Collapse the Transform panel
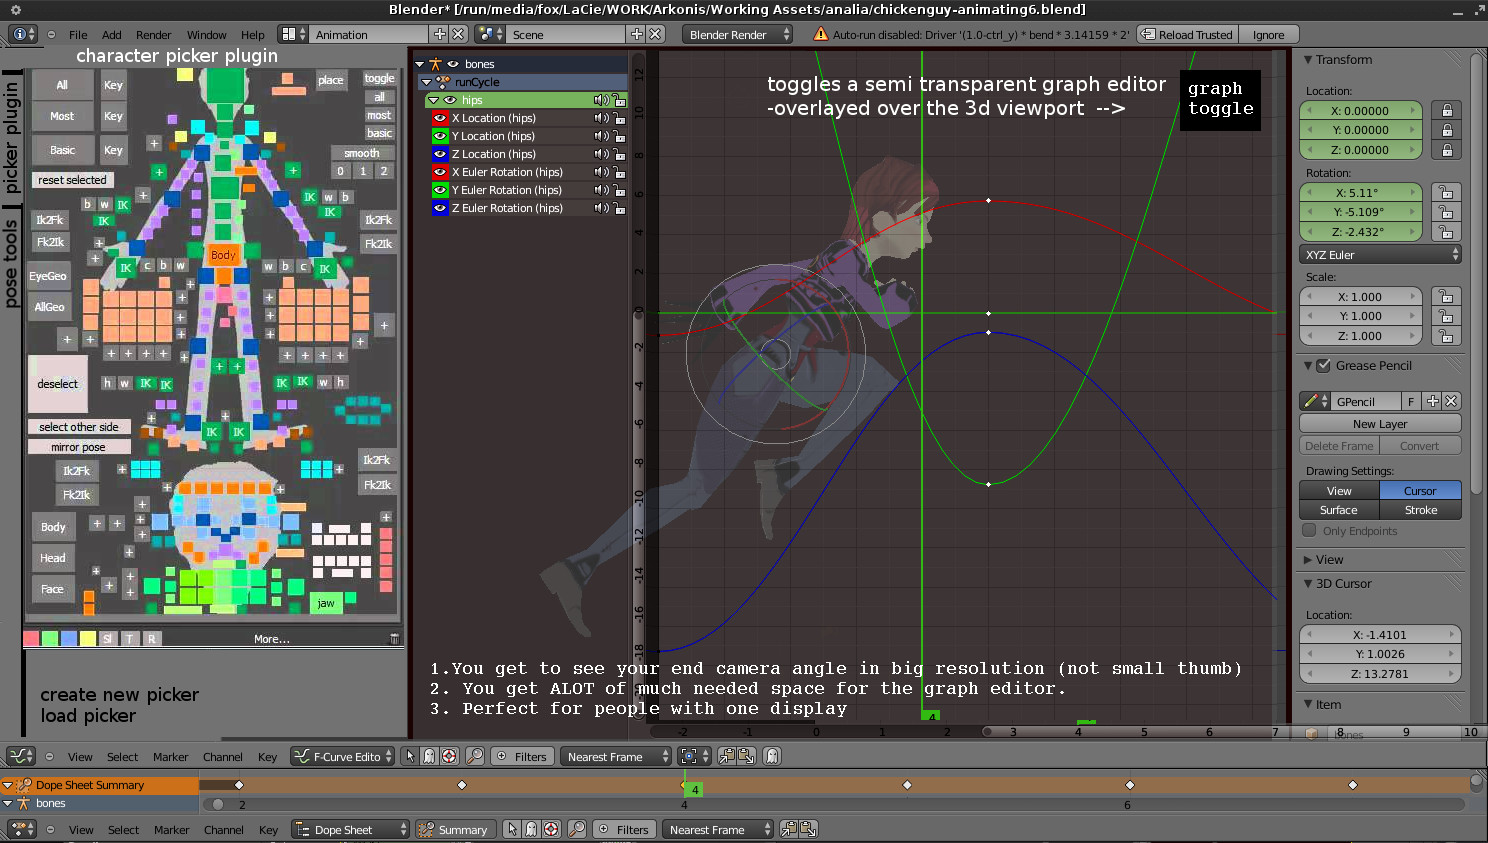This screenshot has height=843, width=1488. tap(1308, 60)
